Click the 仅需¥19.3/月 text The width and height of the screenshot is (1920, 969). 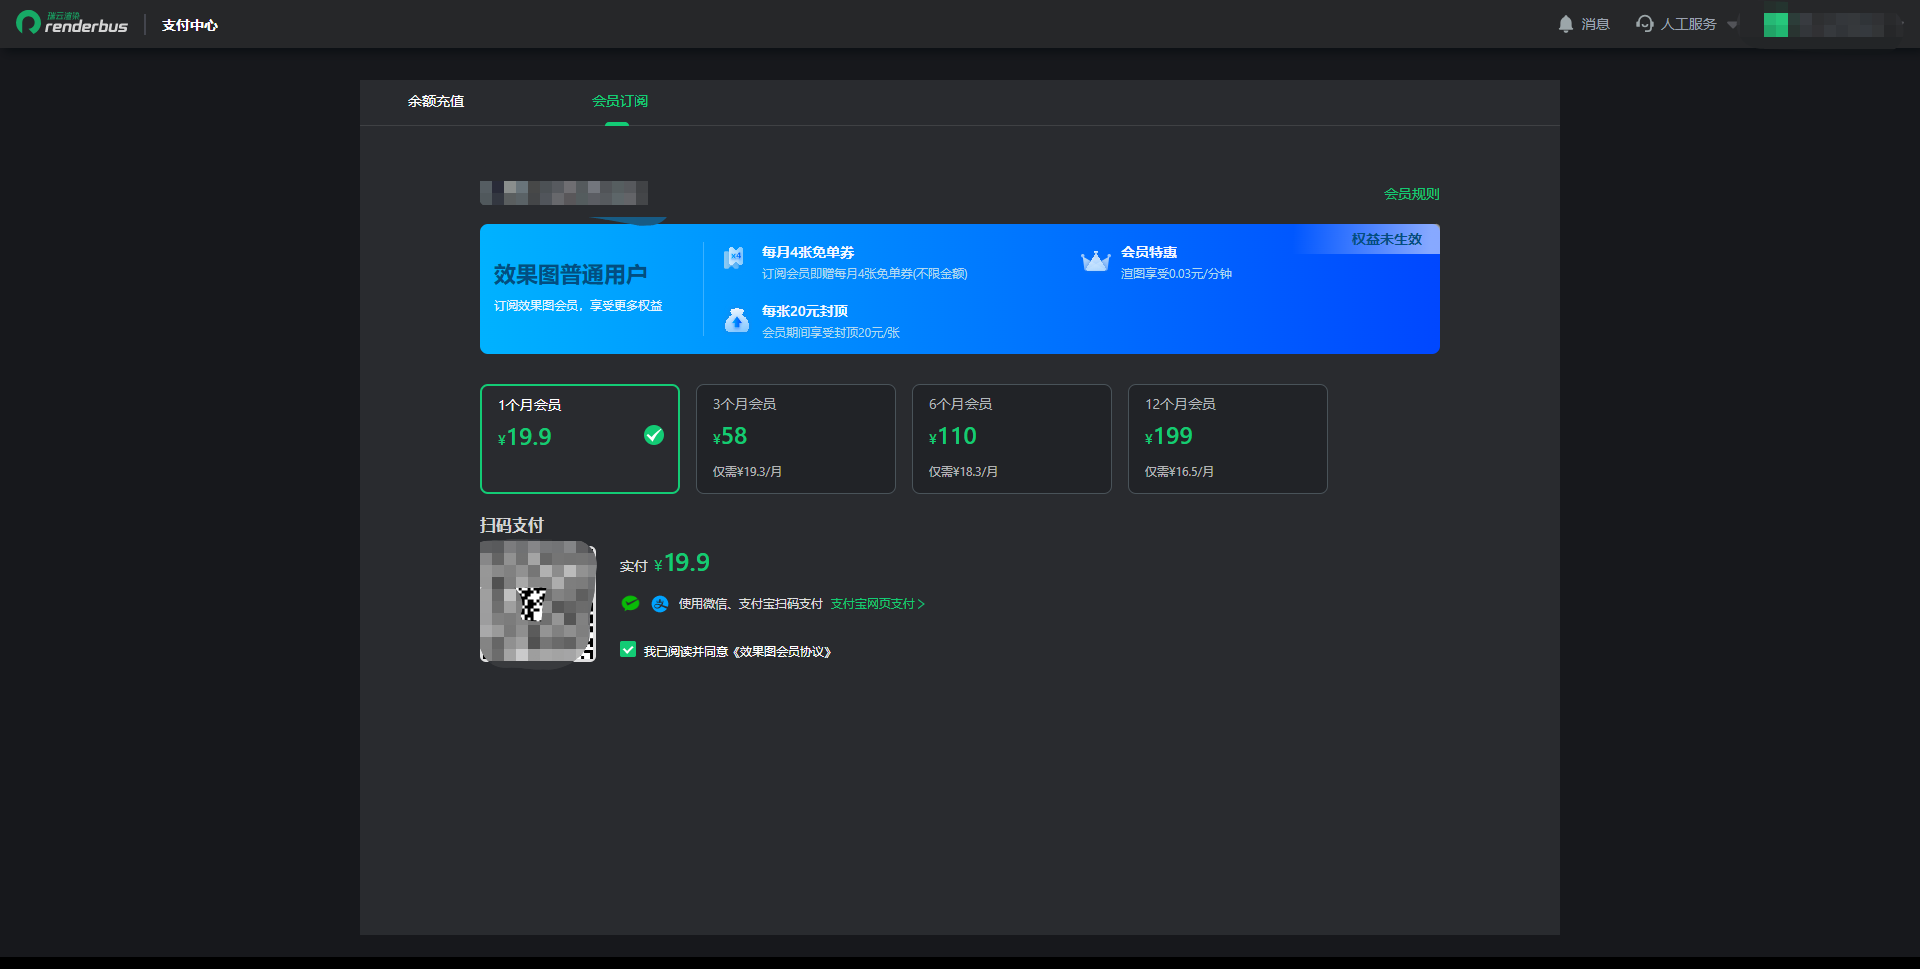747,472
